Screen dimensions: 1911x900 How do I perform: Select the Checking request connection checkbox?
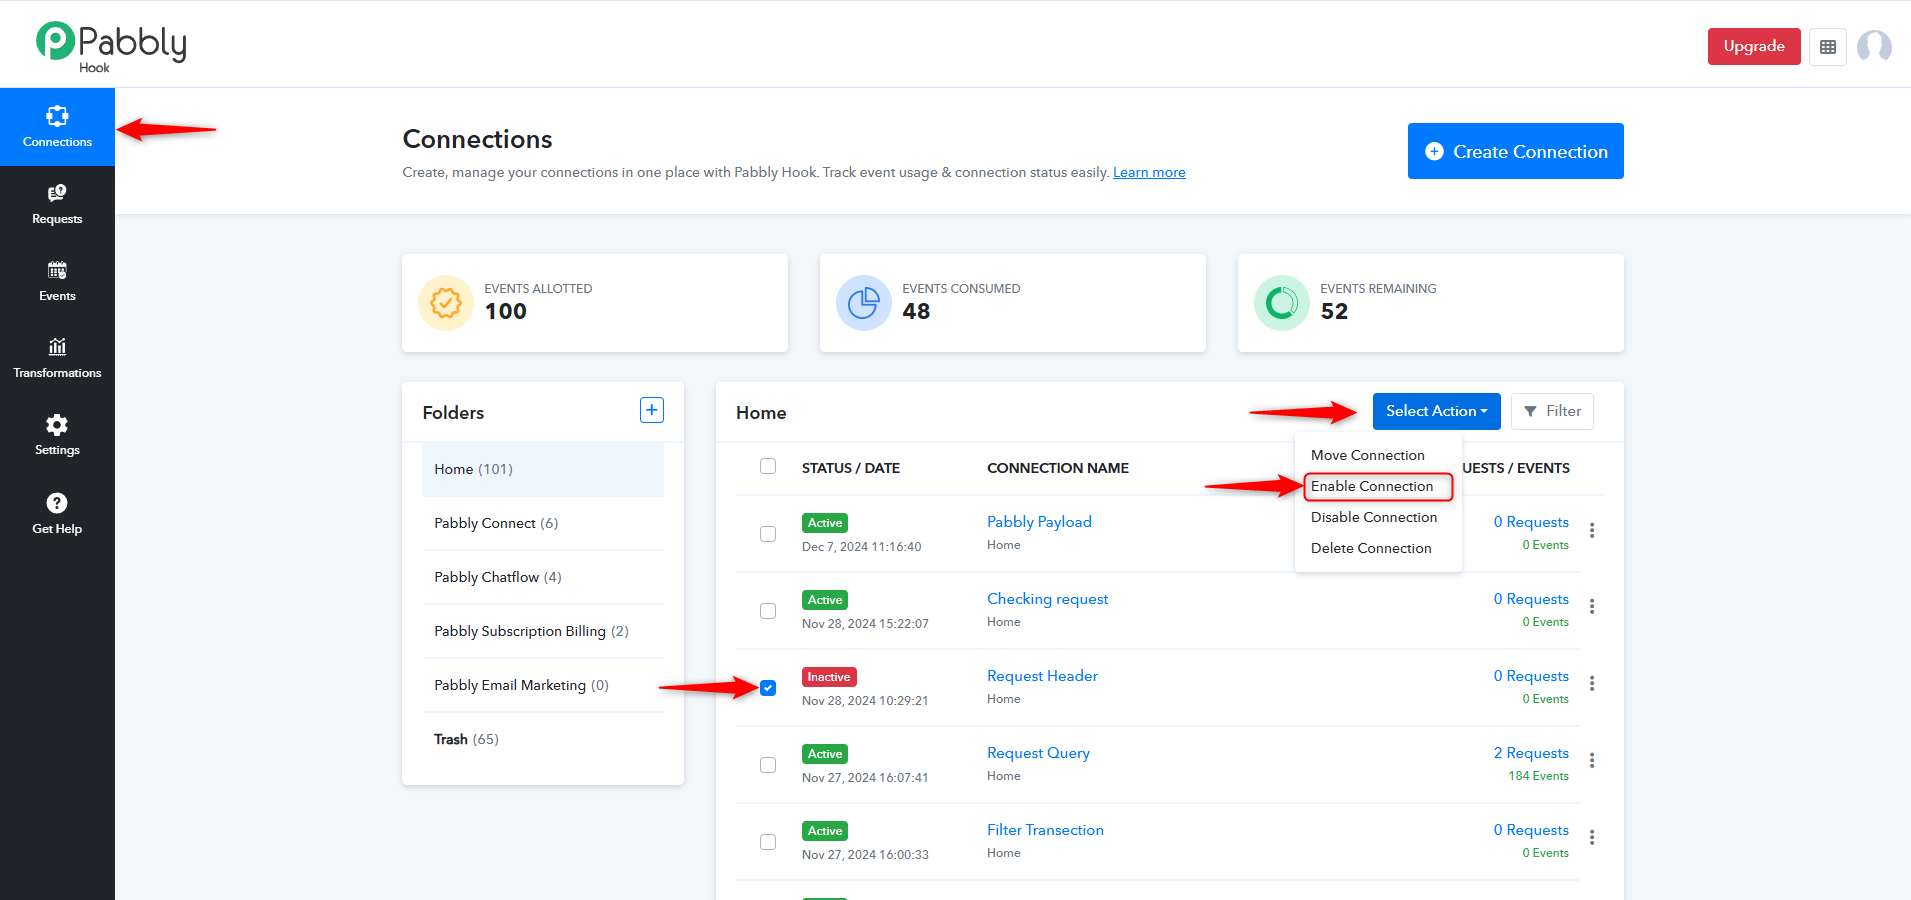click(x=768, y=611)
